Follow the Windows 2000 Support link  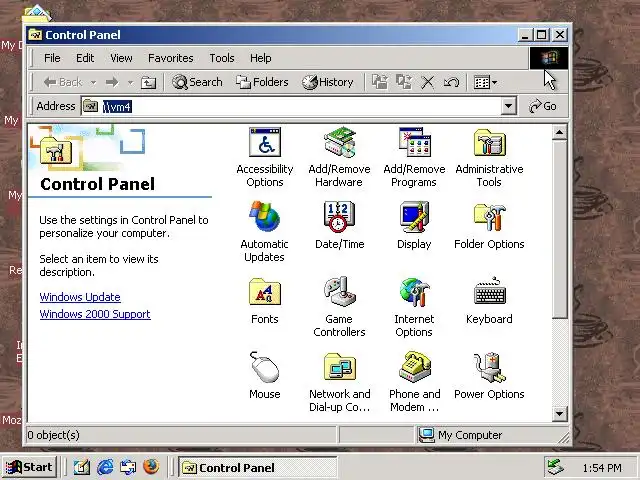95,314
